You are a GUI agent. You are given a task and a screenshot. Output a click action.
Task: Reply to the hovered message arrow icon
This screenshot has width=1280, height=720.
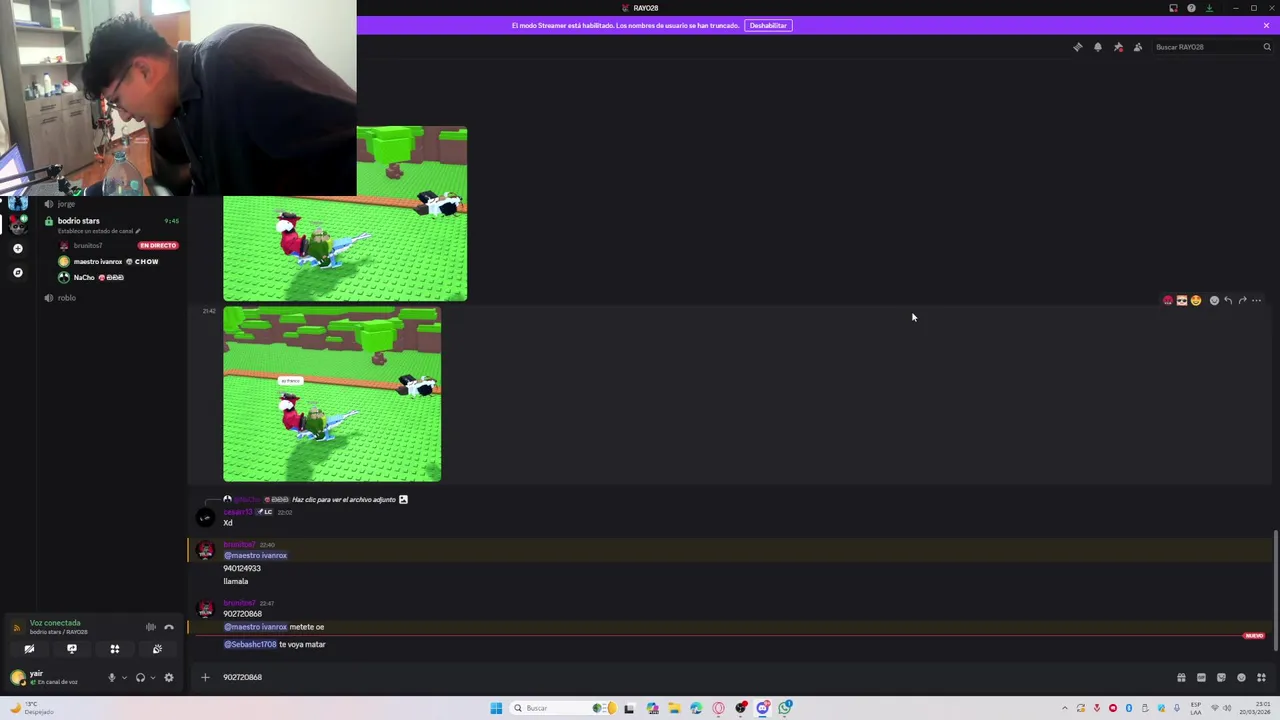(x=1228, y=300)
